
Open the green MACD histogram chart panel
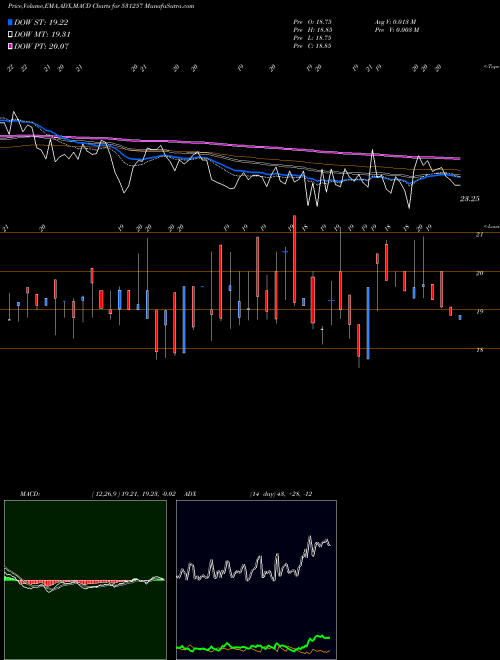[x=85, y=580]
